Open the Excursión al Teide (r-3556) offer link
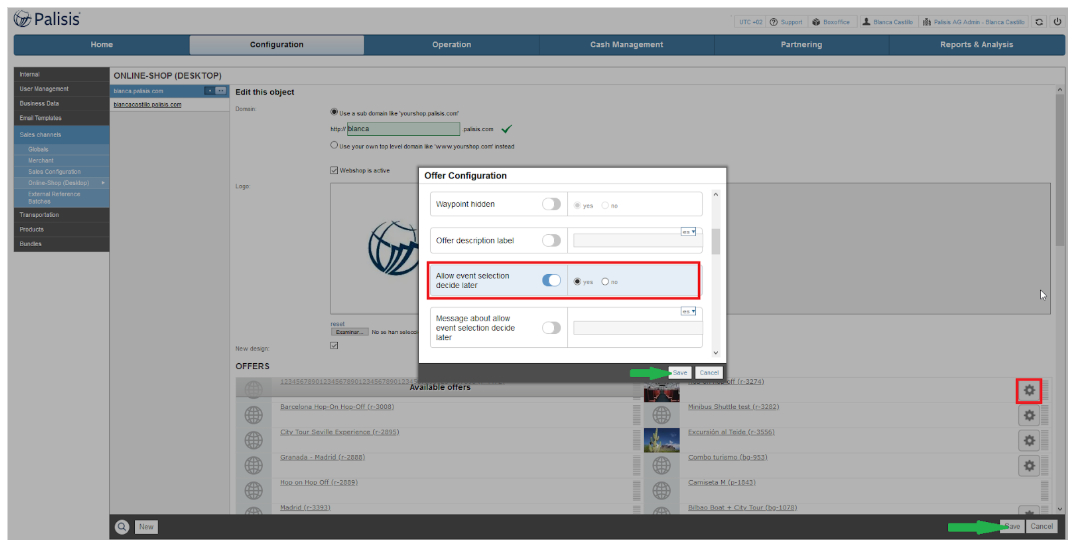 (x=732, y=432)
